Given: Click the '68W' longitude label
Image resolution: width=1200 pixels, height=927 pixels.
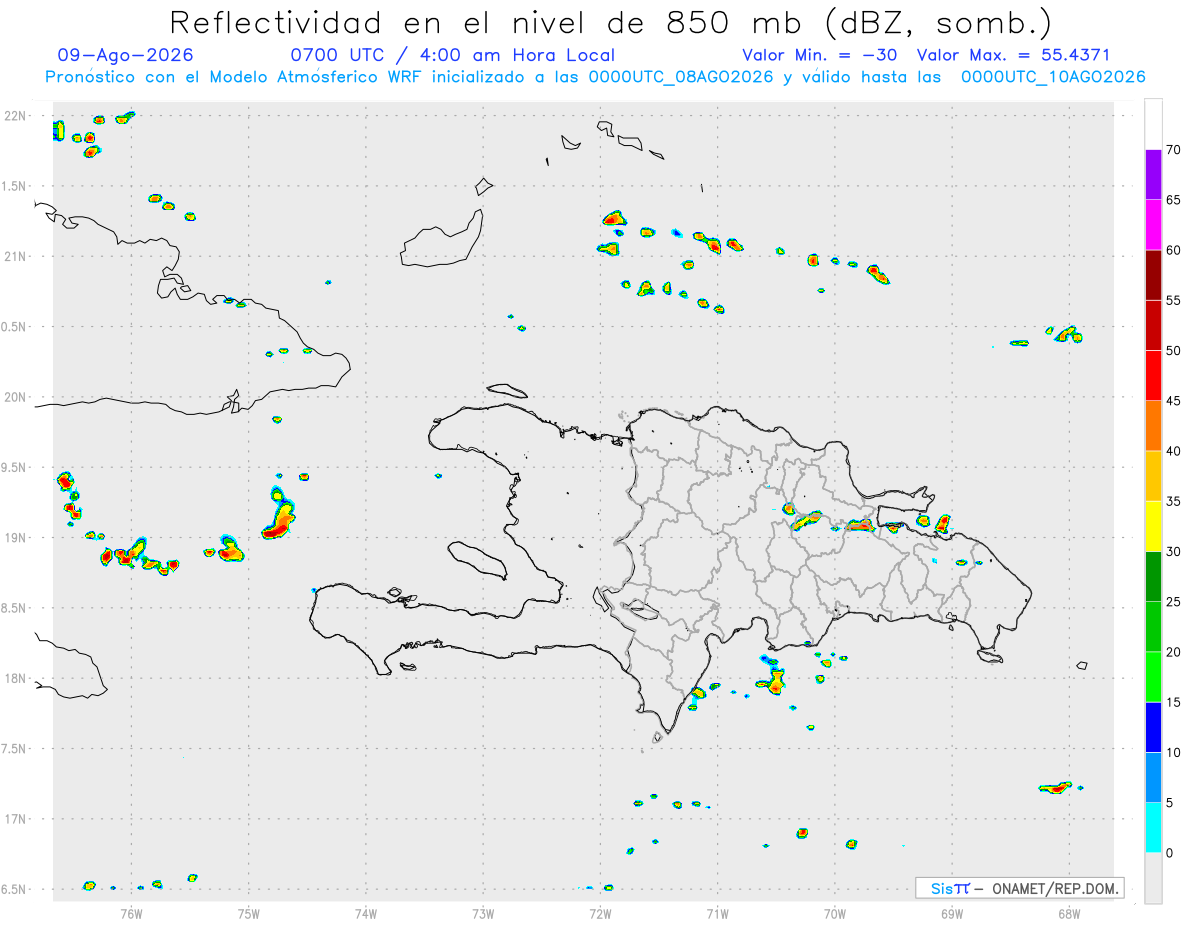Looking at the screenshot, I should click(1069, 914).
